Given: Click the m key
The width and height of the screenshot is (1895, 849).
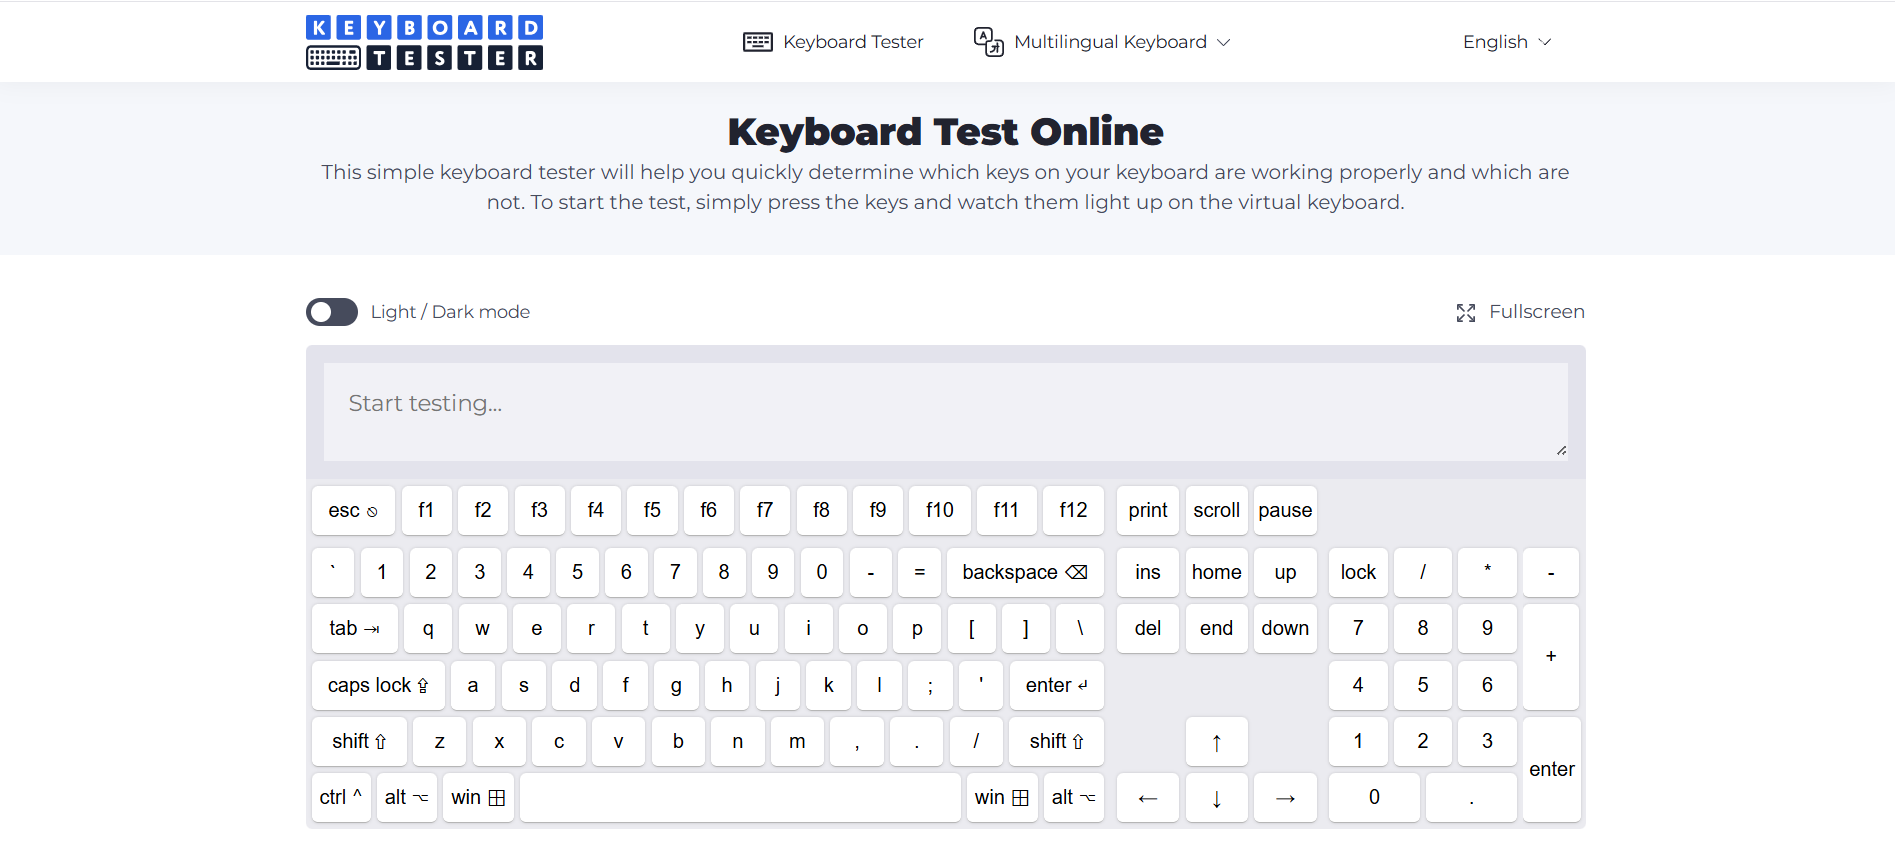Looking at the screenshot, I should (x=797, y=741).
